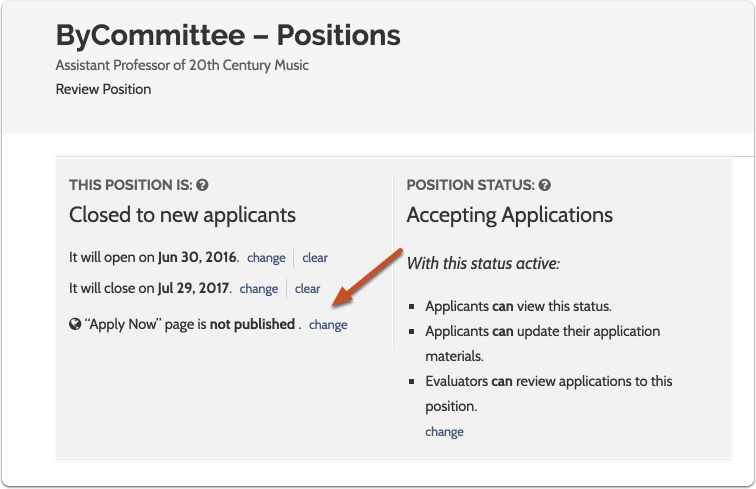Open help icon beside 'This Position Is'

(202, 185)
